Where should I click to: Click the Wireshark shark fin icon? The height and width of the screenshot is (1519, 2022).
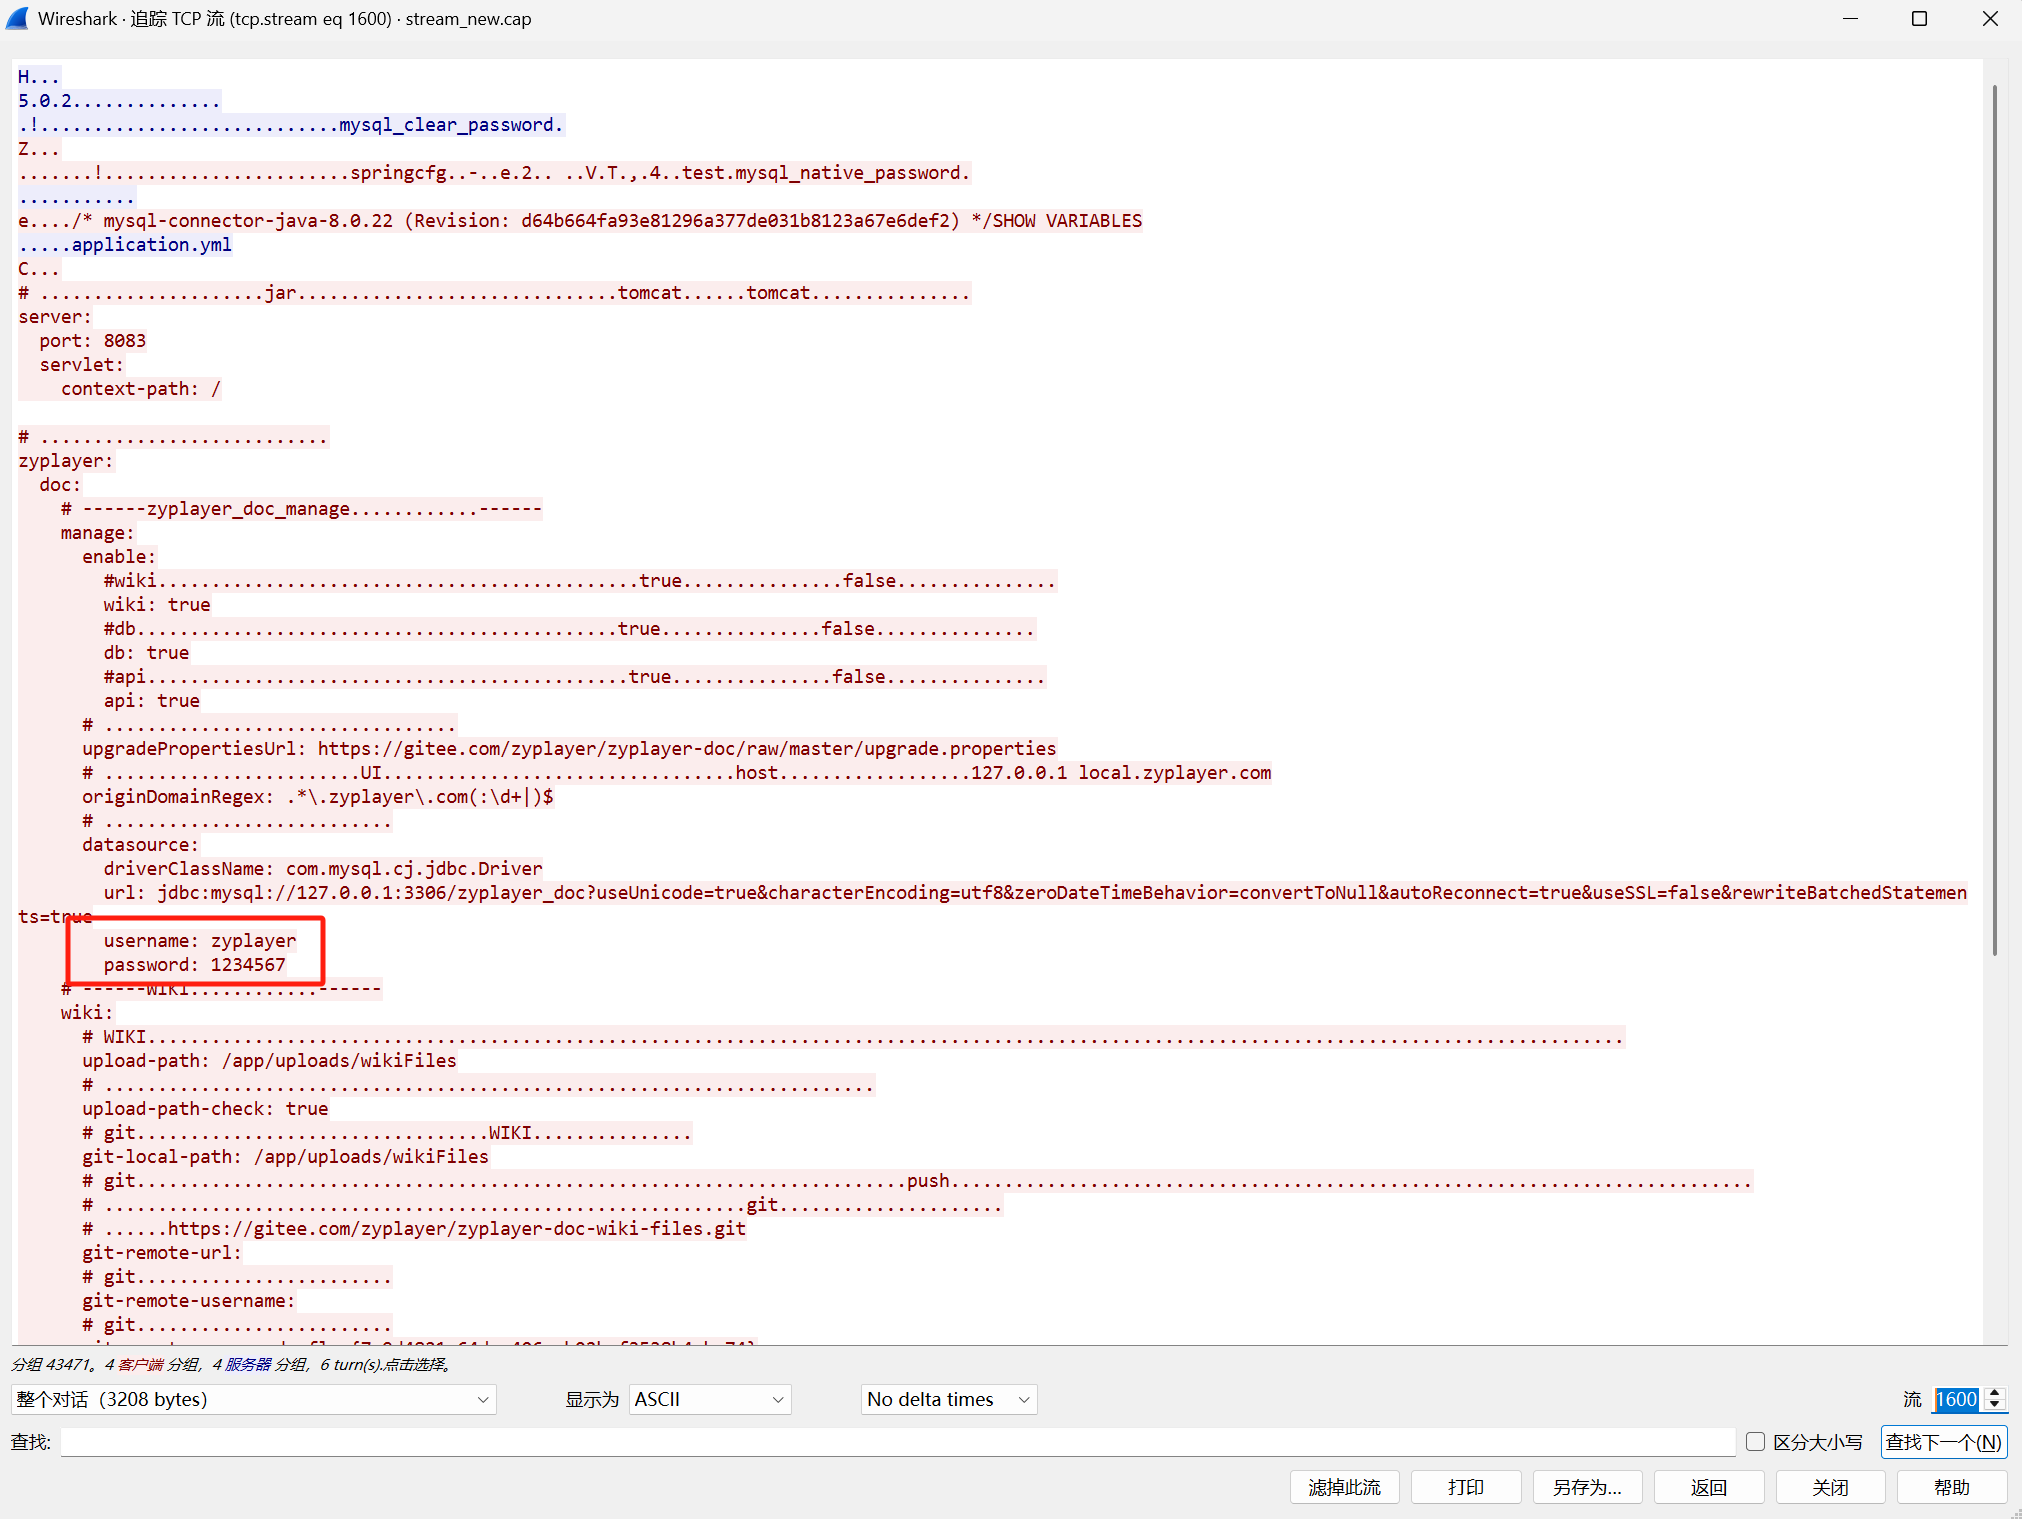pos(17,19)
